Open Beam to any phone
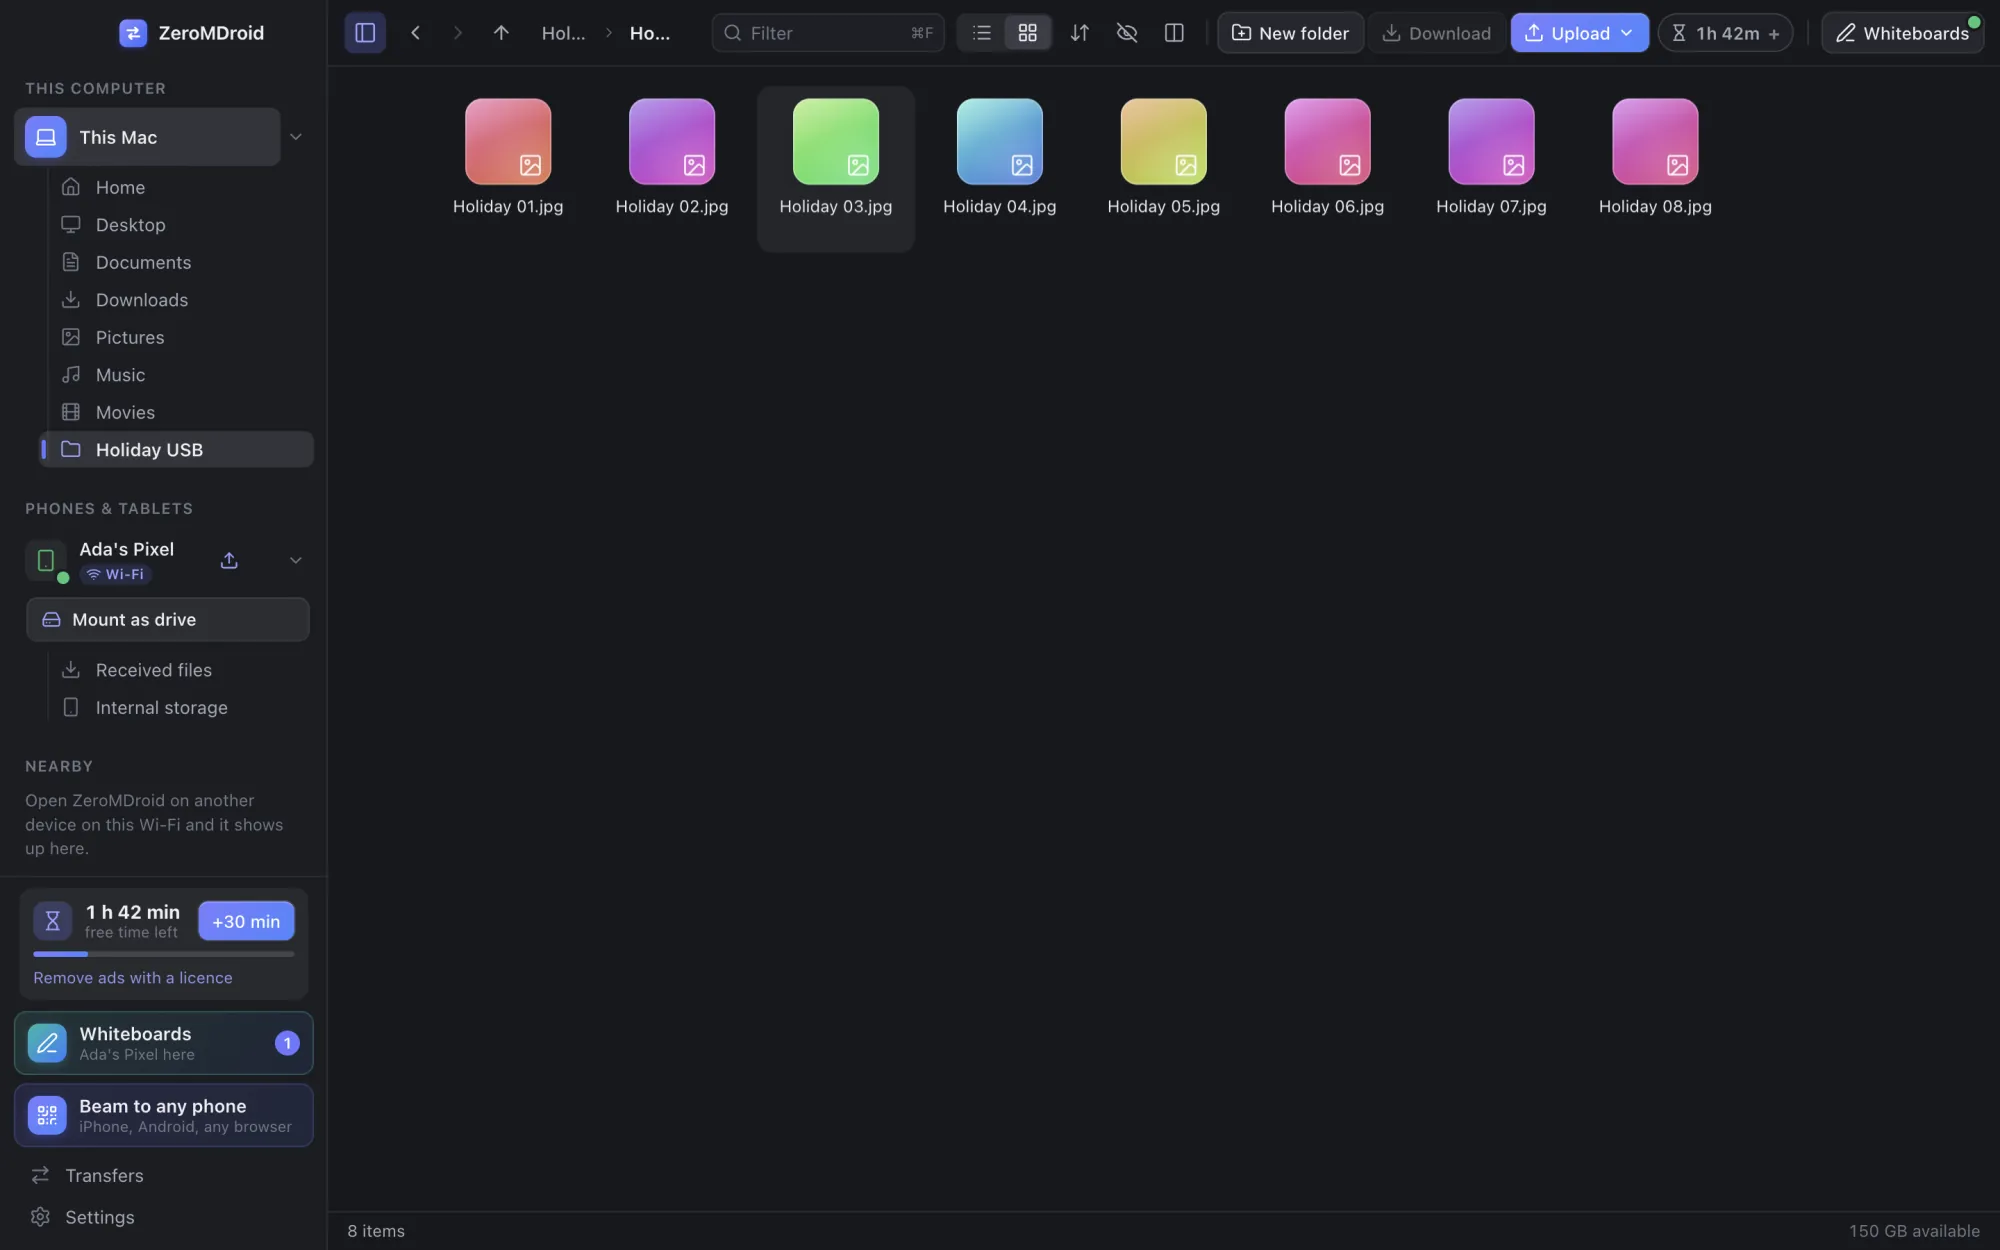 pyautogui.click(x=164, y=1115)
